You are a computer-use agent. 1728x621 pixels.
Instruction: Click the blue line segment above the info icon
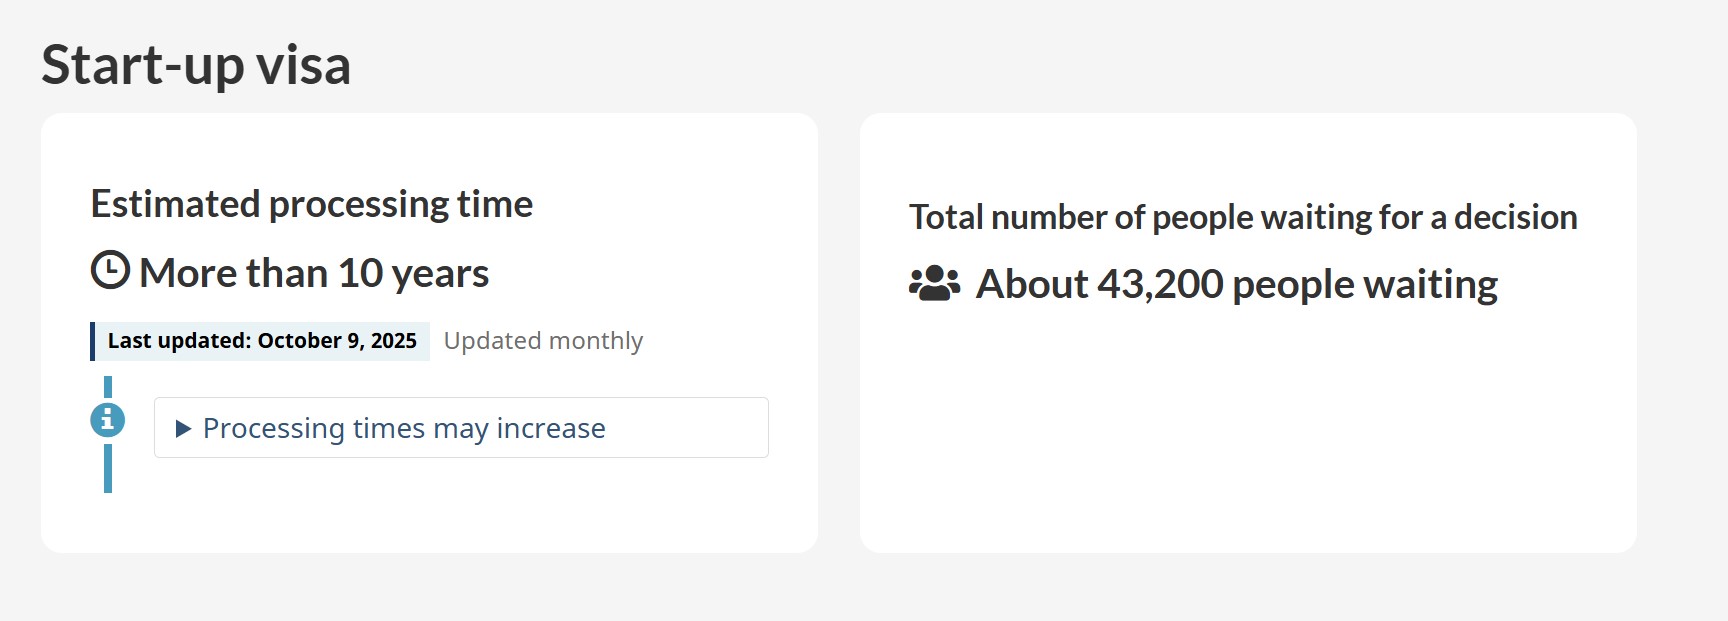[x=108, y=387]
